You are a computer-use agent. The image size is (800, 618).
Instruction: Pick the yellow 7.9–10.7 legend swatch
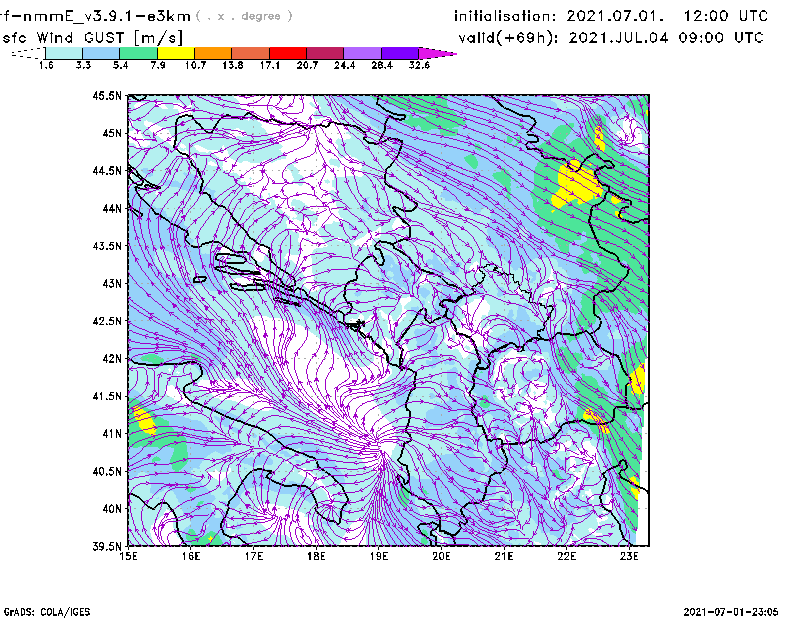pyautogui.click(x=176, y=53)
